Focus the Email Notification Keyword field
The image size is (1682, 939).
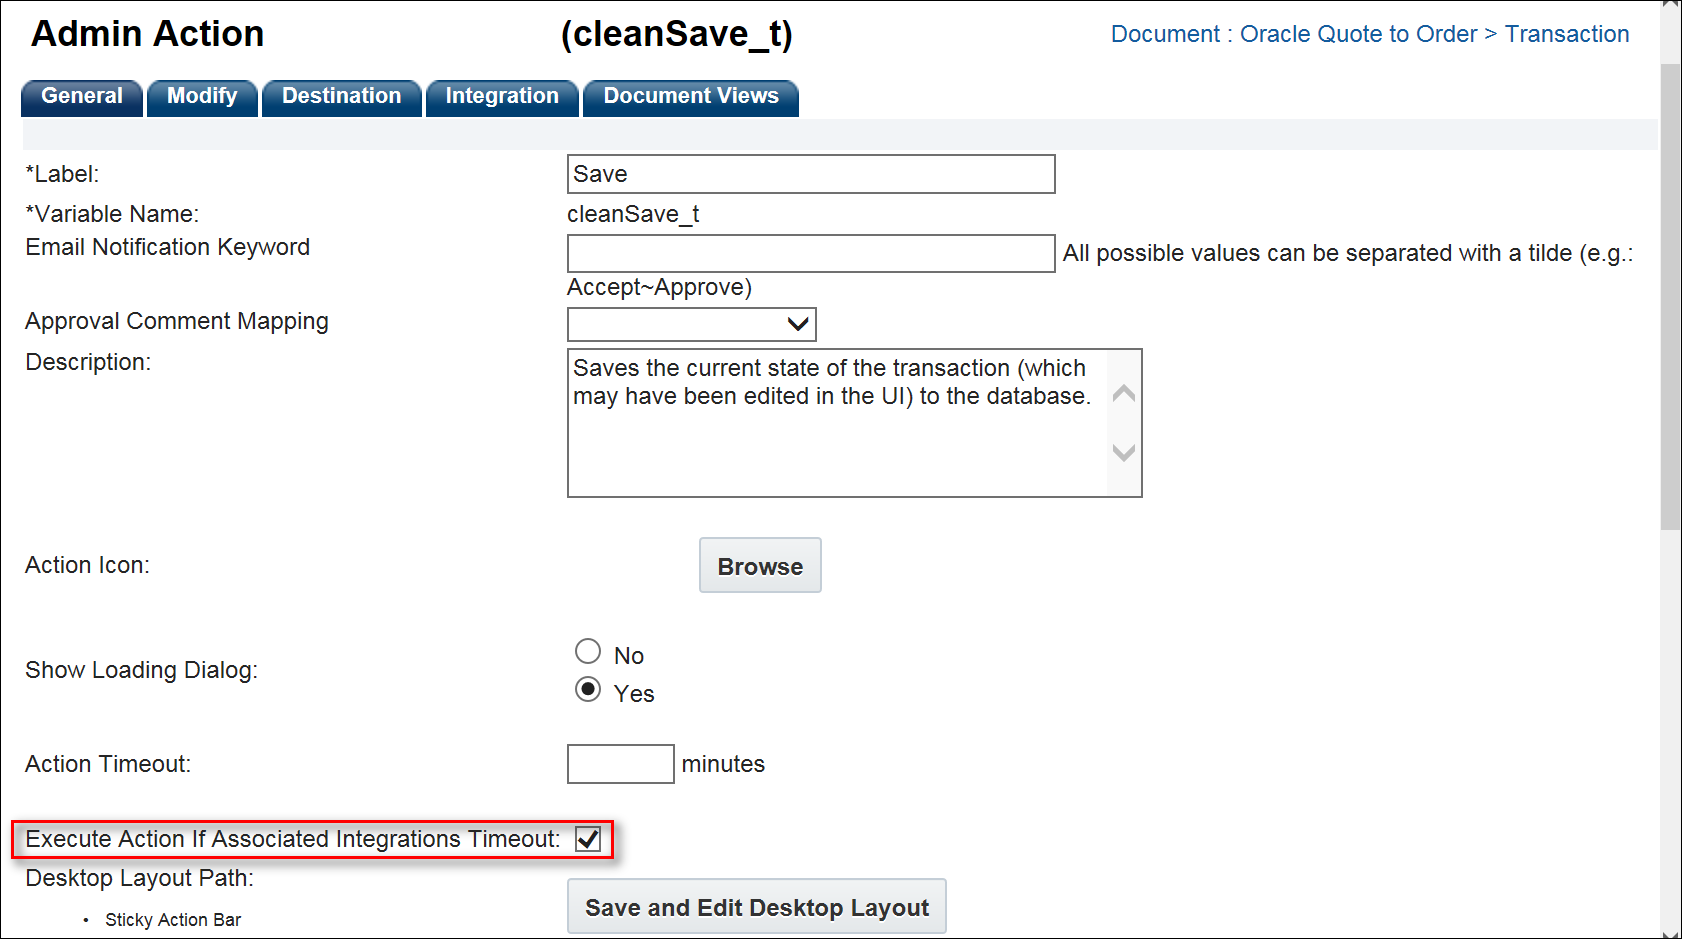[x=810, y=253]
